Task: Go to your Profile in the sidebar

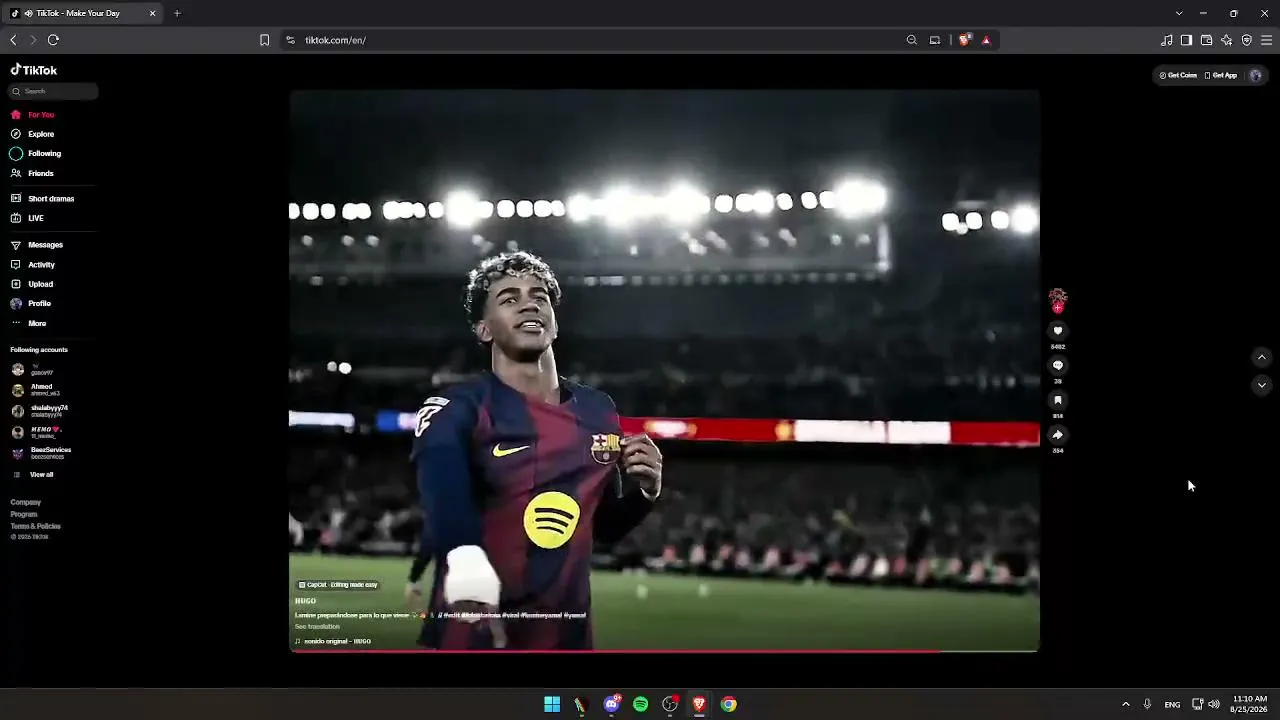Action: pos(31,304)
